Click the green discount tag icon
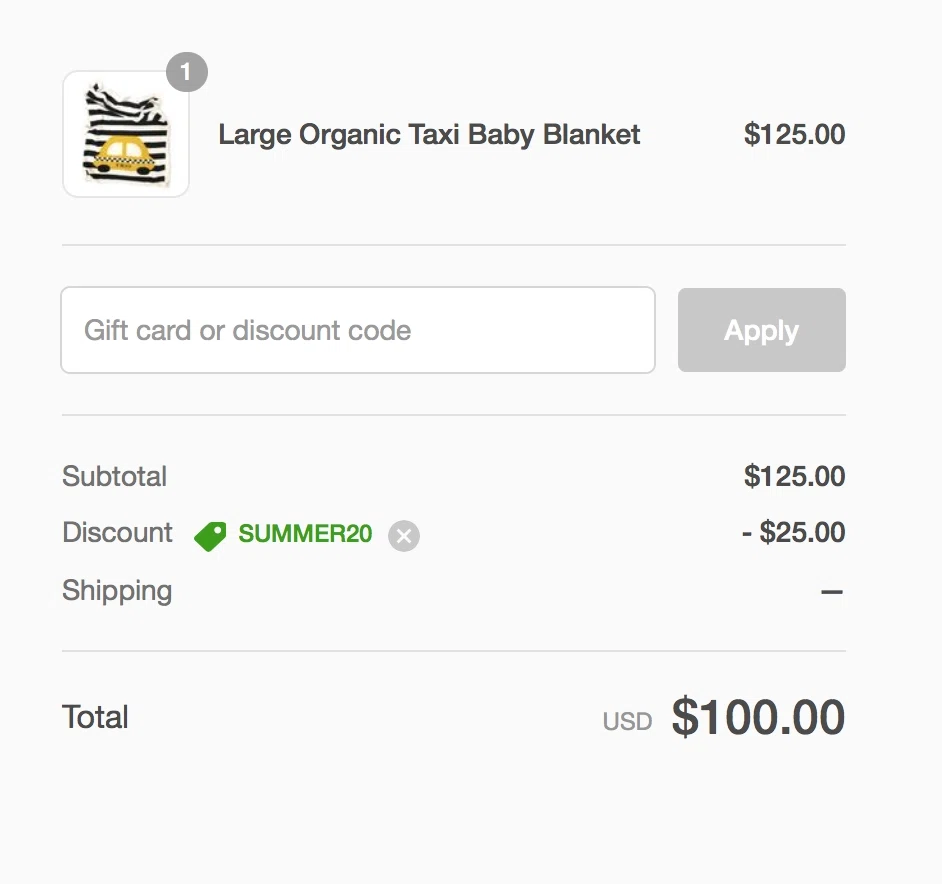The height and width of the screenshot is (884, 942). [x=210, y=536]
